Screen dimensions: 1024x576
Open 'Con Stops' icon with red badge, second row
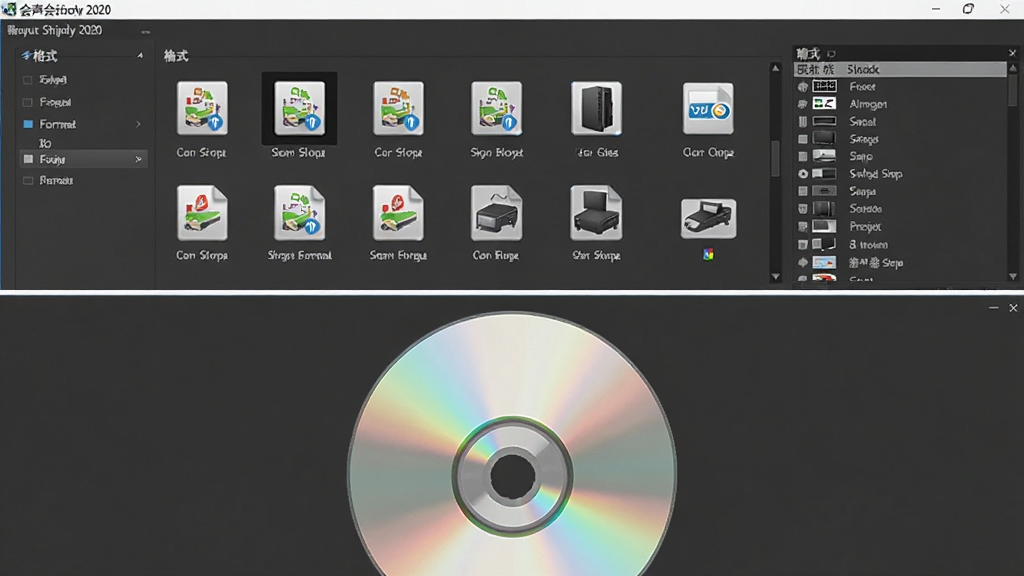click(x=202, y=213)
